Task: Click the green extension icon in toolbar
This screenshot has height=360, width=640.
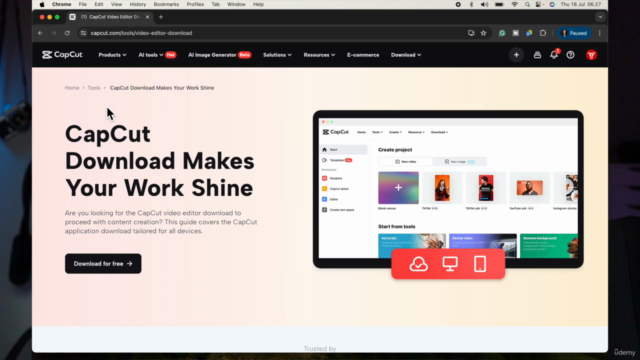Action: (502, 33)
